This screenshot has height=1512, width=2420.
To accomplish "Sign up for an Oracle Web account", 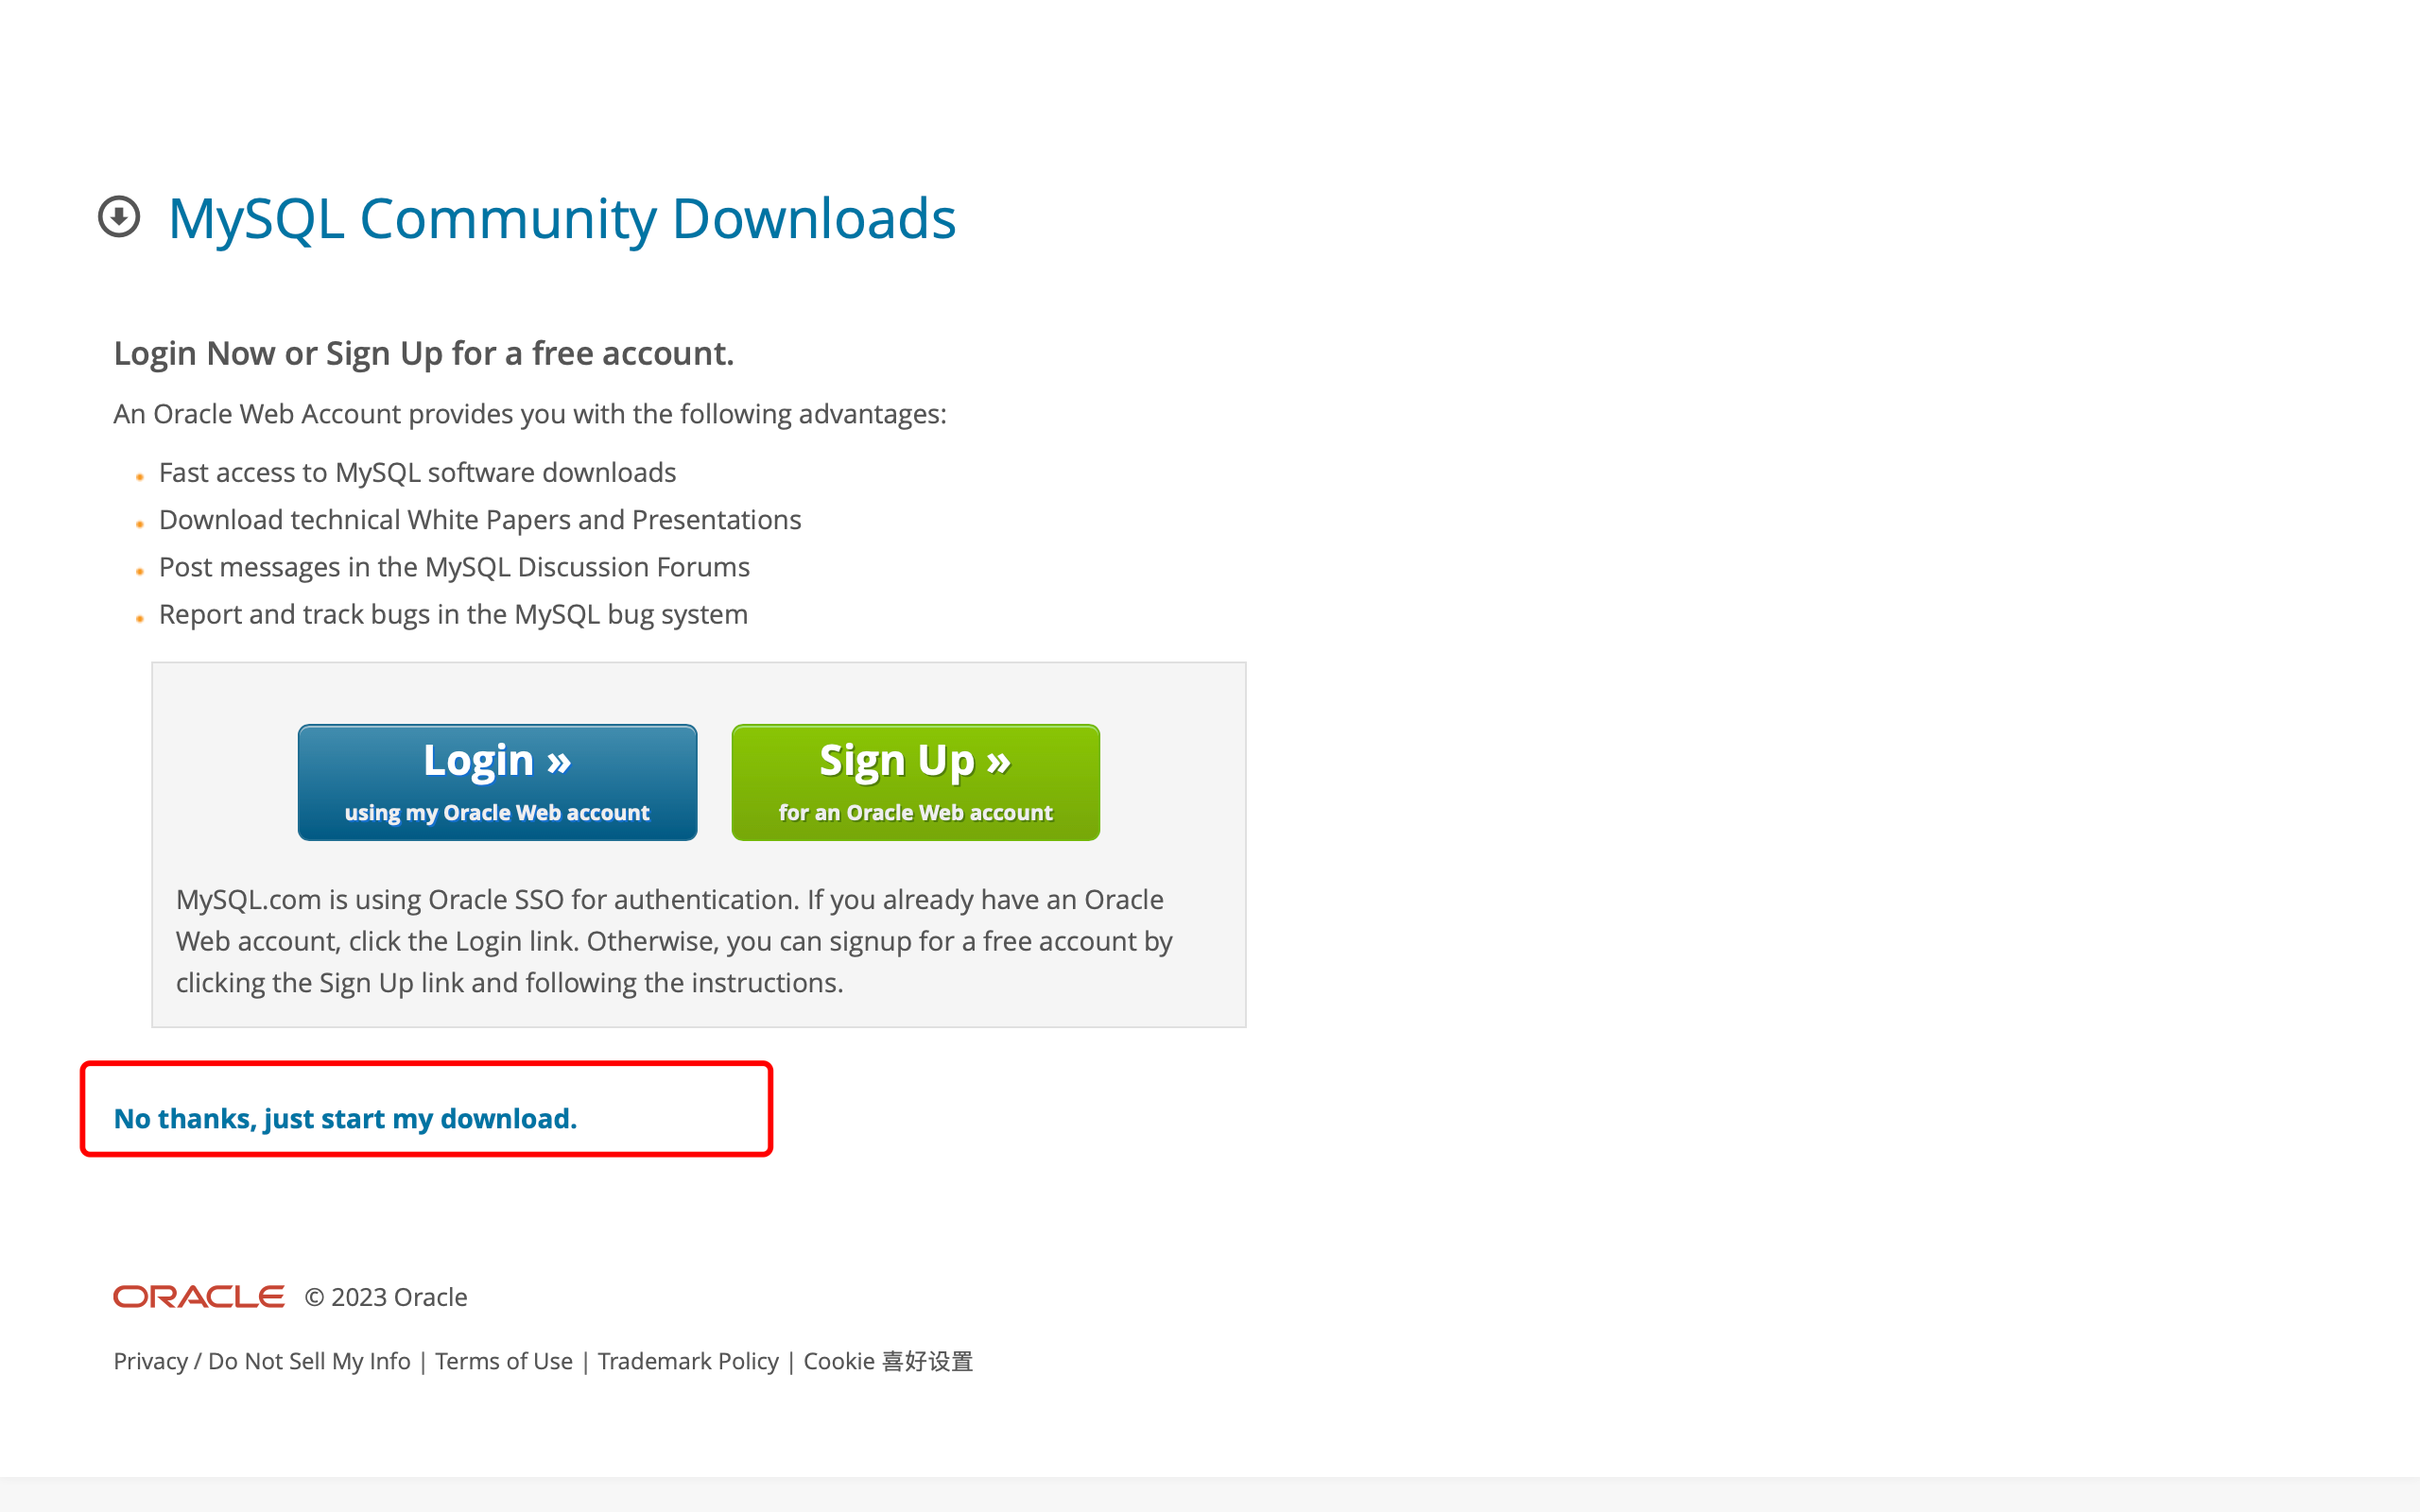I will pyautogui.click(x=915, y=782).
